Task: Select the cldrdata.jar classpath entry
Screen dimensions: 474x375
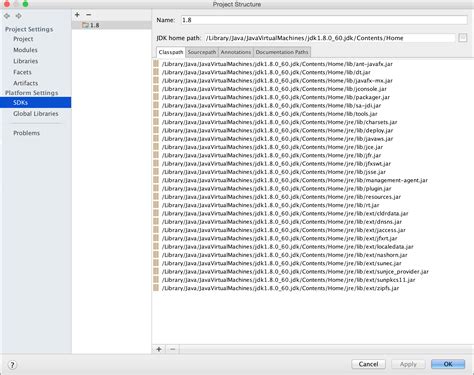Action: tap(285, 213)
